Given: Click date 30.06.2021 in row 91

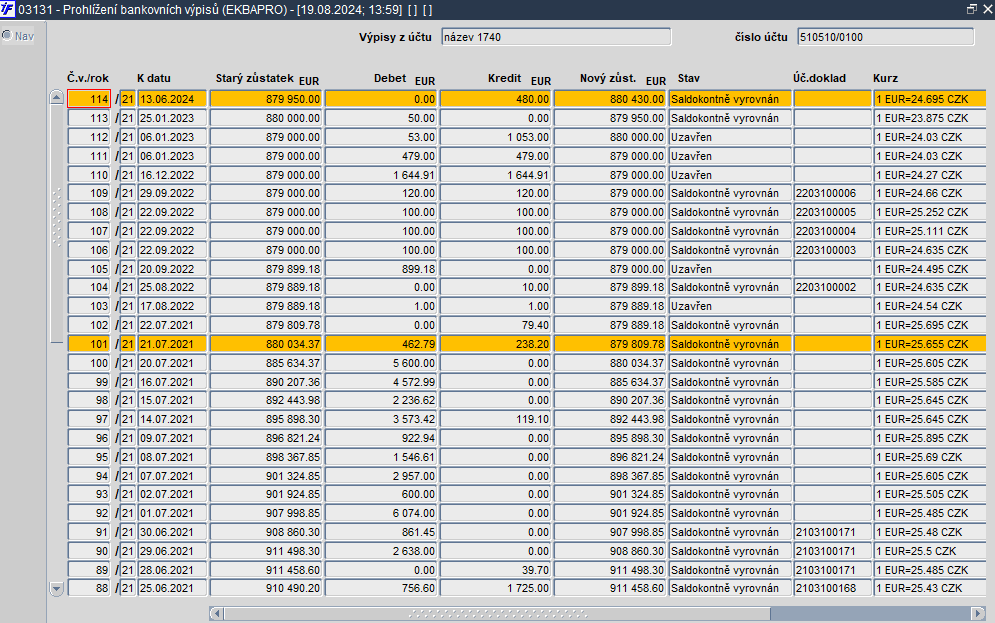Looking at the screenshot, I should [x=173, y=532].
